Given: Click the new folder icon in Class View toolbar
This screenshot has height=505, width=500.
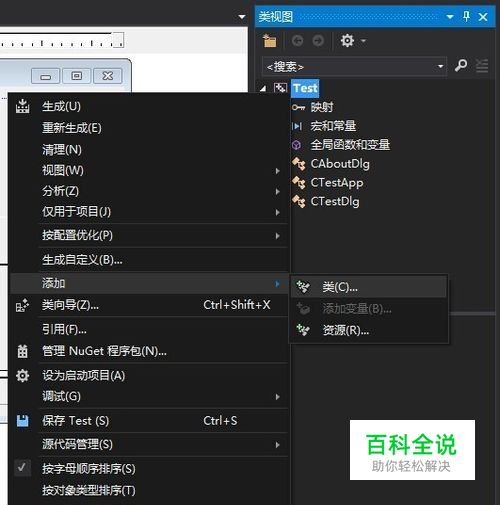Looking at the screenshot, I should (269, 41).
